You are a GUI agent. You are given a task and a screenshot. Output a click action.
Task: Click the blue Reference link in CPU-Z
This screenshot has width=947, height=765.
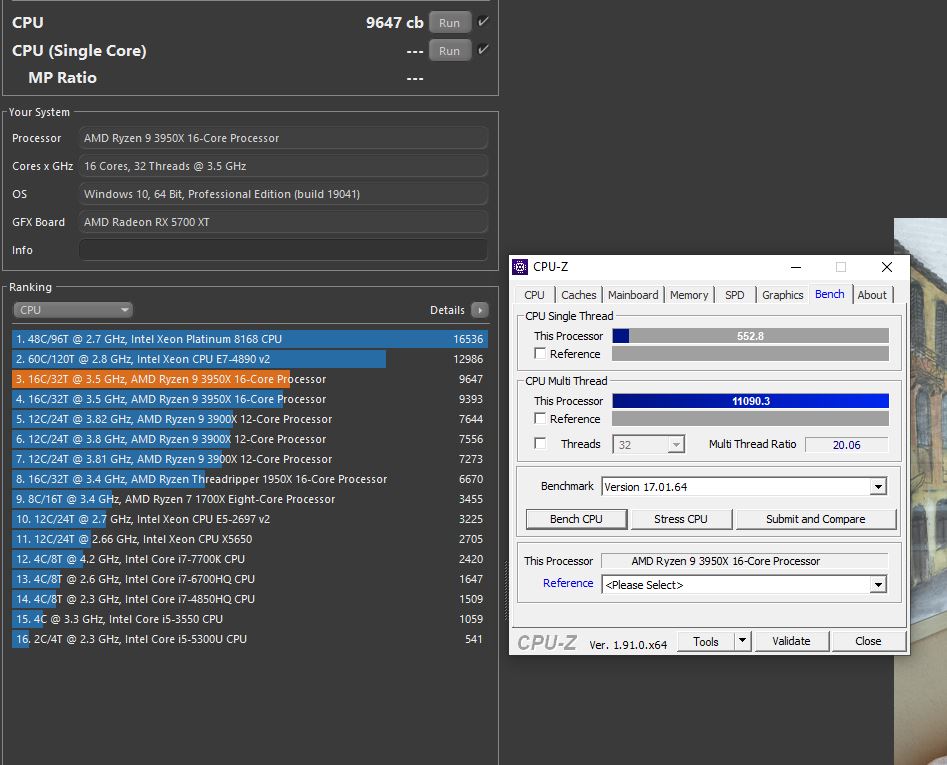568,583
